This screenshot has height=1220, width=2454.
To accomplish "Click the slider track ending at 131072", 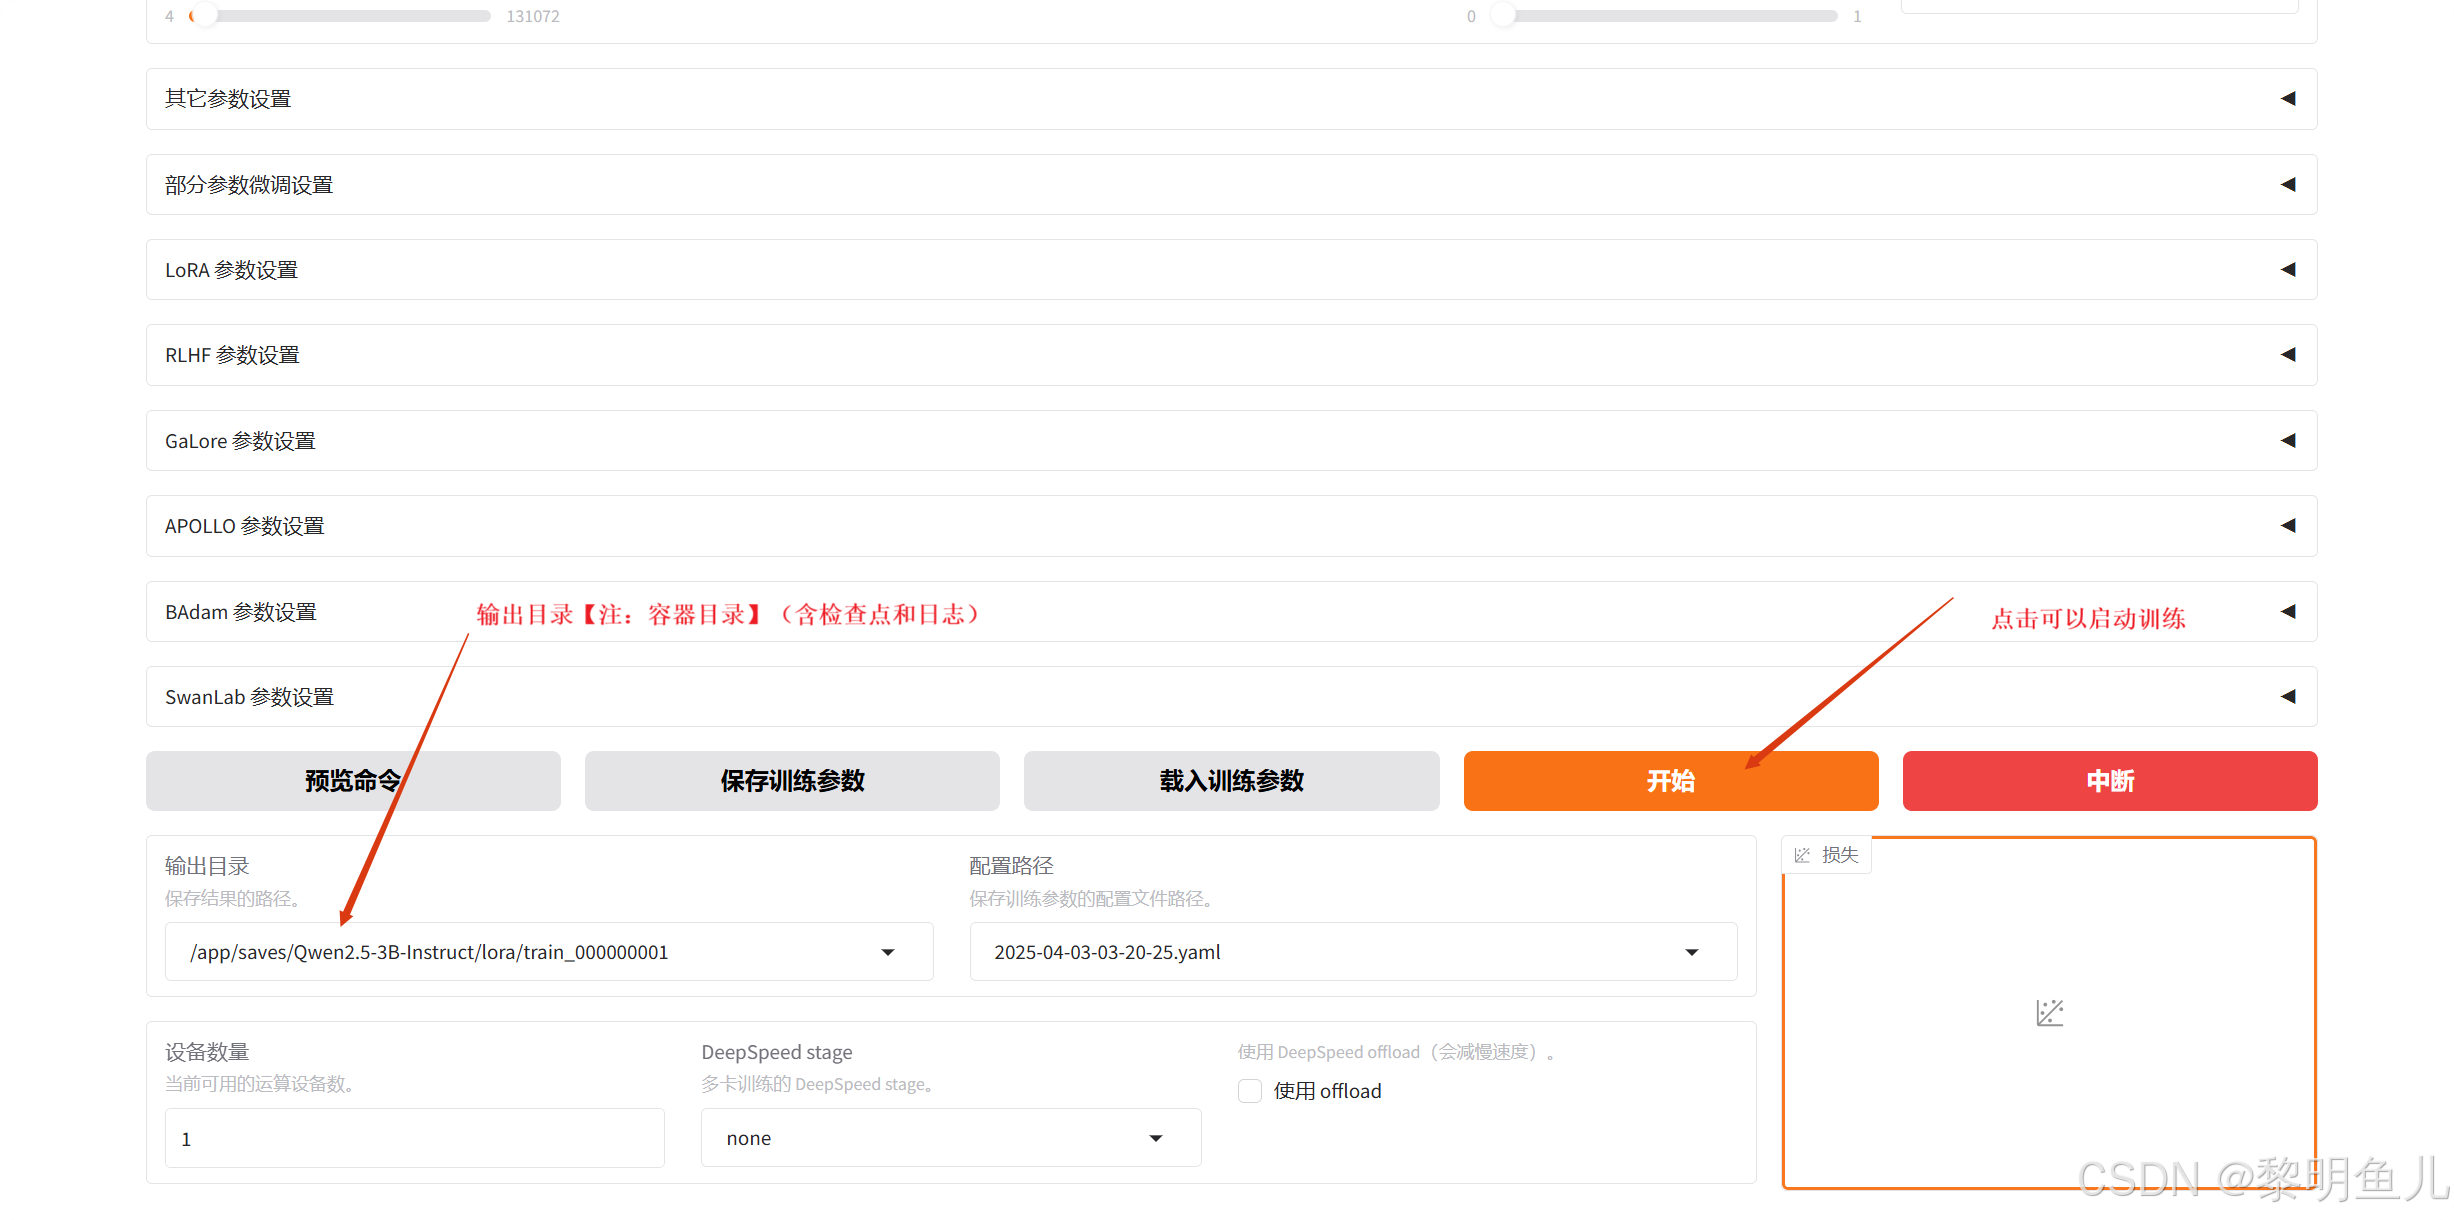I will [350, 16].
